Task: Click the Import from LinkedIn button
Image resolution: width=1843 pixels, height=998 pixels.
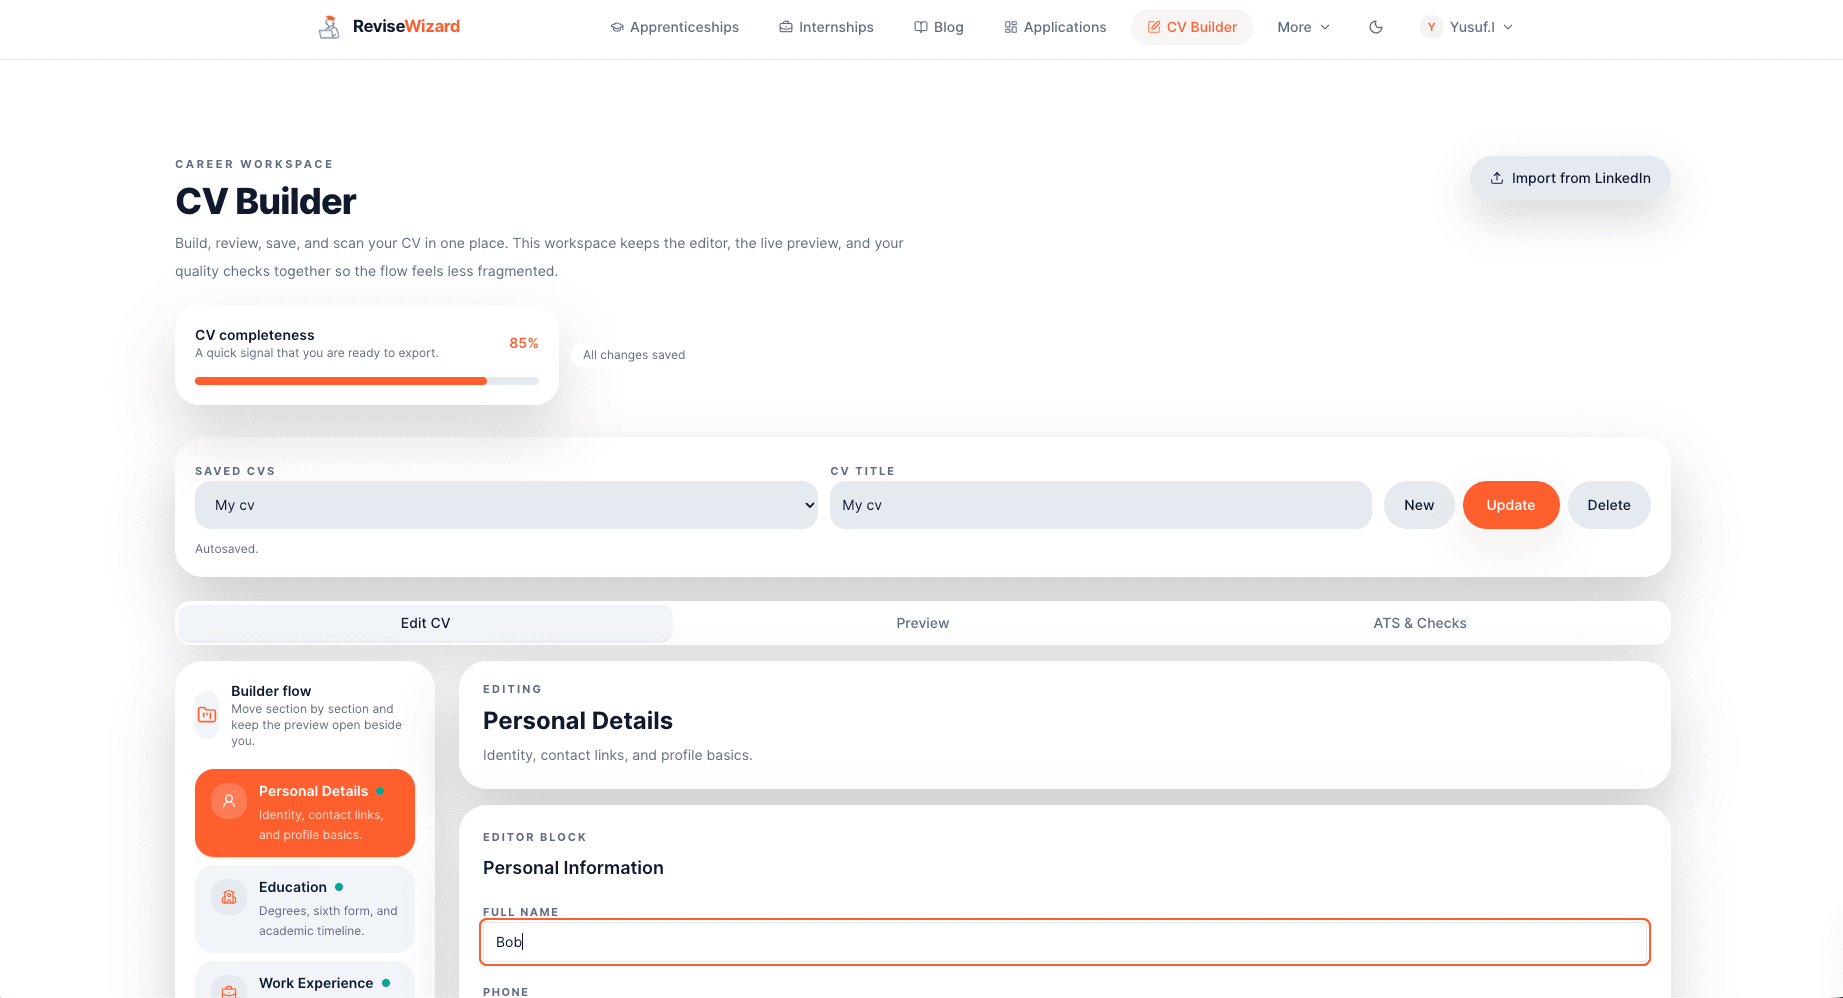Action: coord(1570,178)
